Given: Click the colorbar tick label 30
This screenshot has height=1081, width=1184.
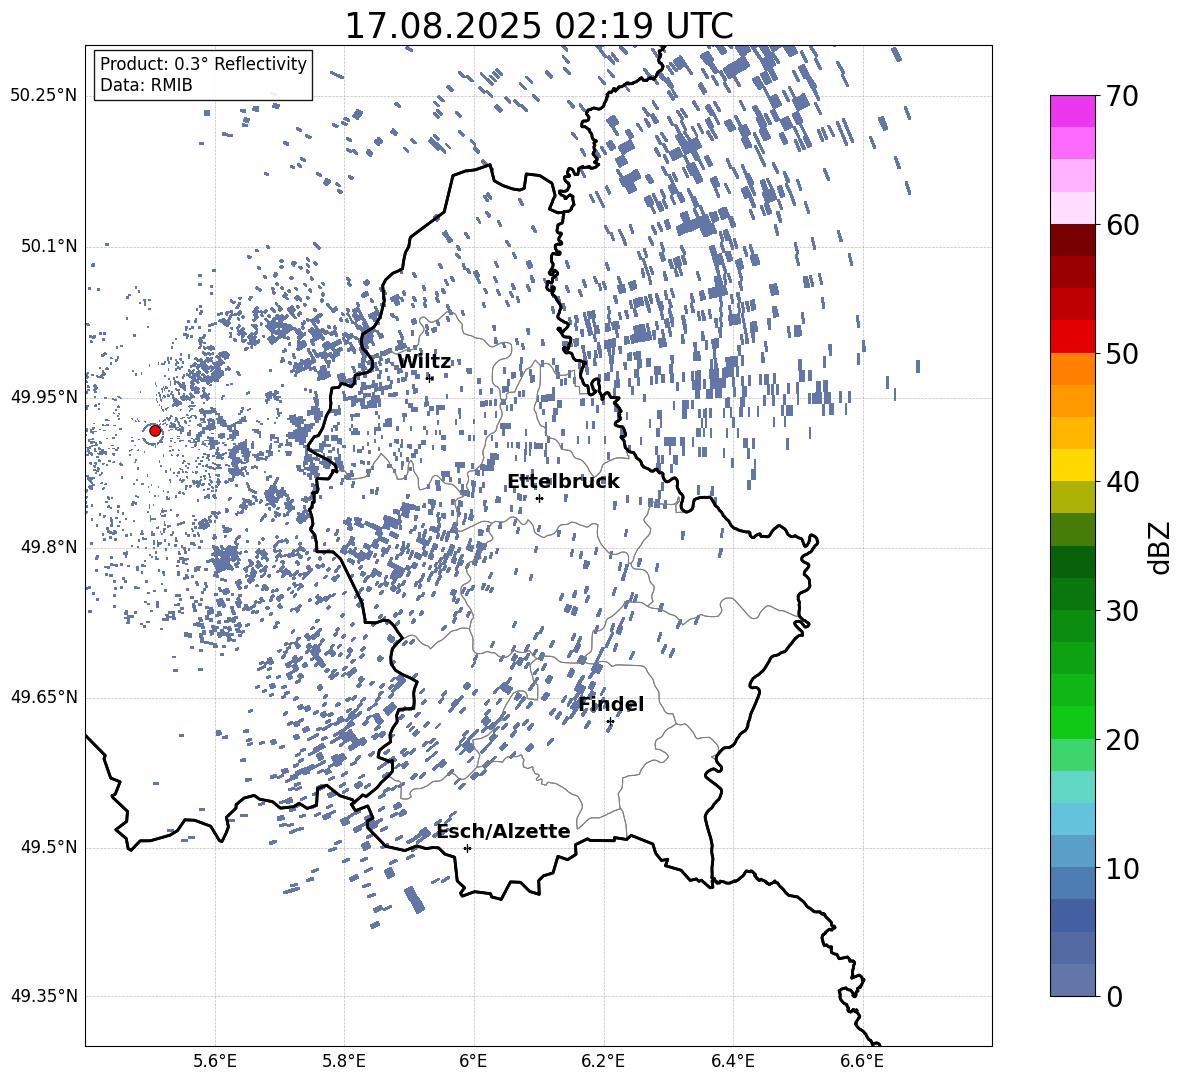Looking at the screenshot, I should click(1123, 611).
